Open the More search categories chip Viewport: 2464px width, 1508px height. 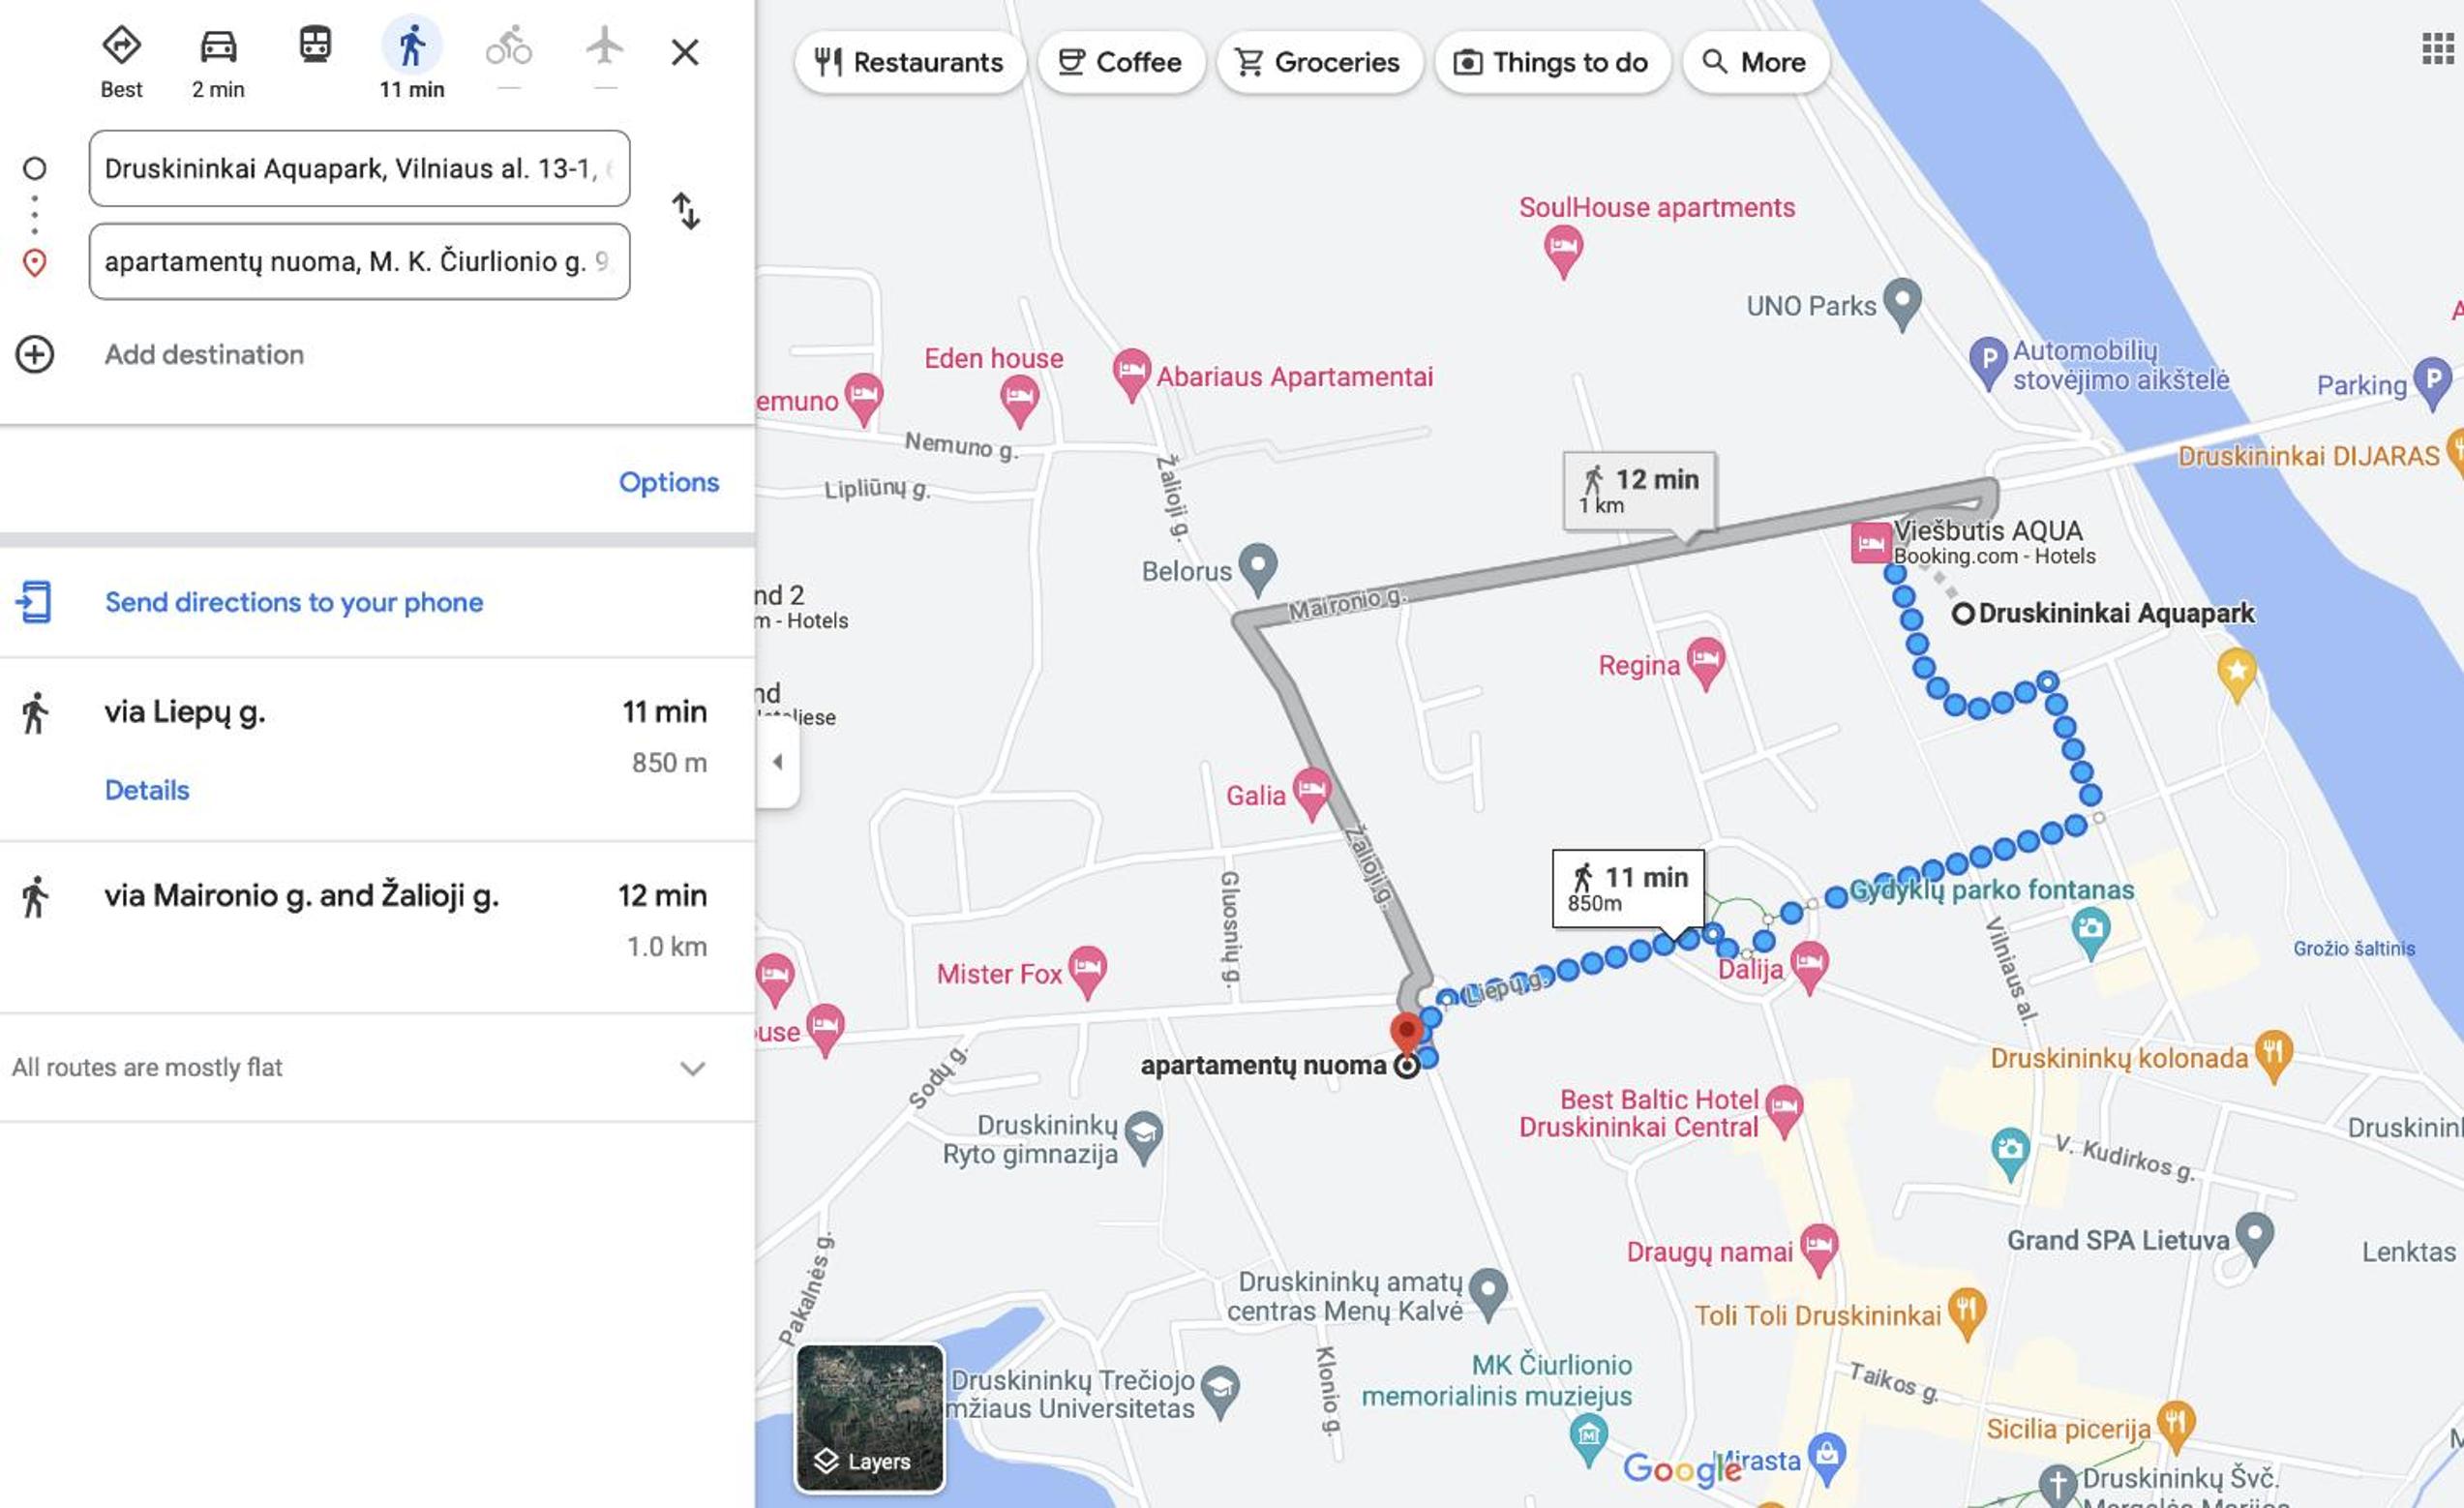(1755, 62)
